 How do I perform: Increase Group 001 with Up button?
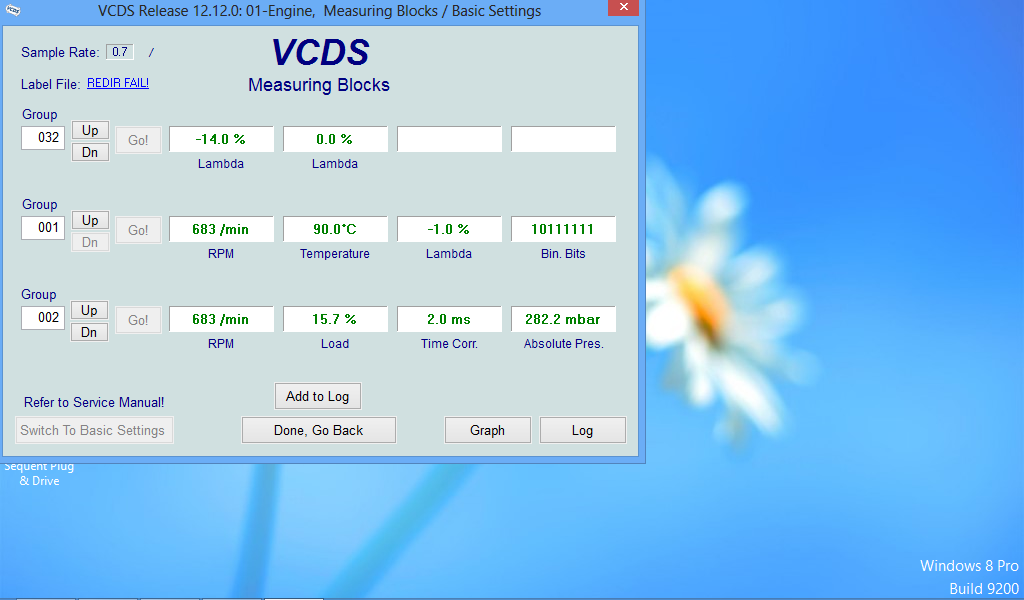(x=90, y=220)
